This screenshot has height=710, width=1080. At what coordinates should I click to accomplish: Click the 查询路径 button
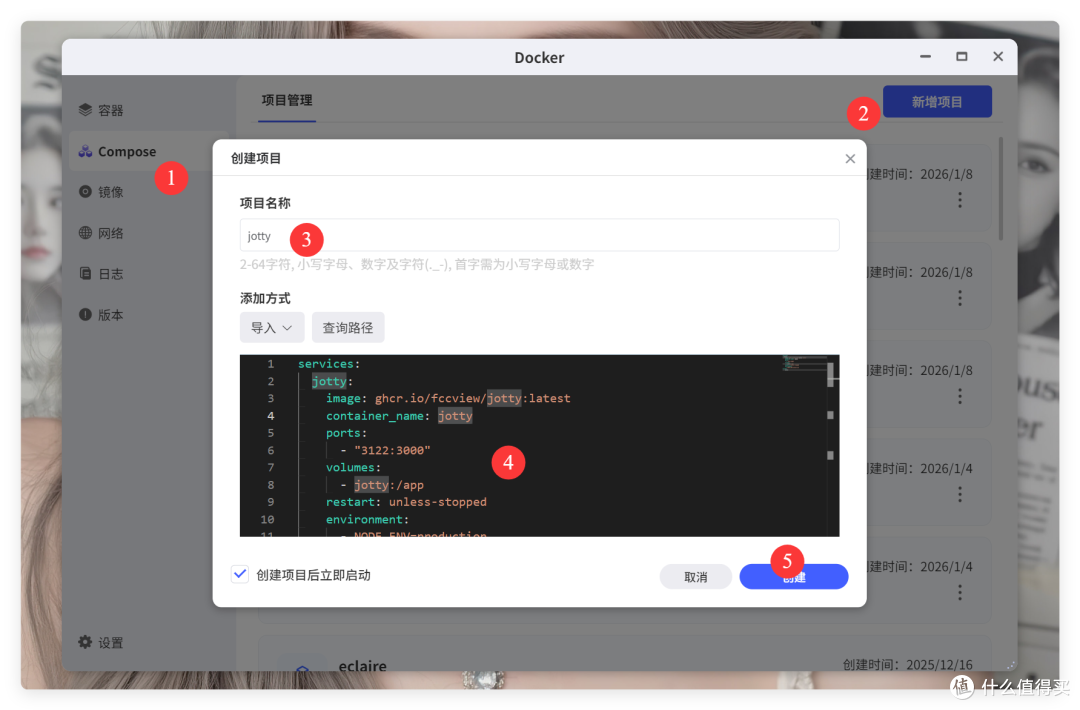tap(348, 328)
